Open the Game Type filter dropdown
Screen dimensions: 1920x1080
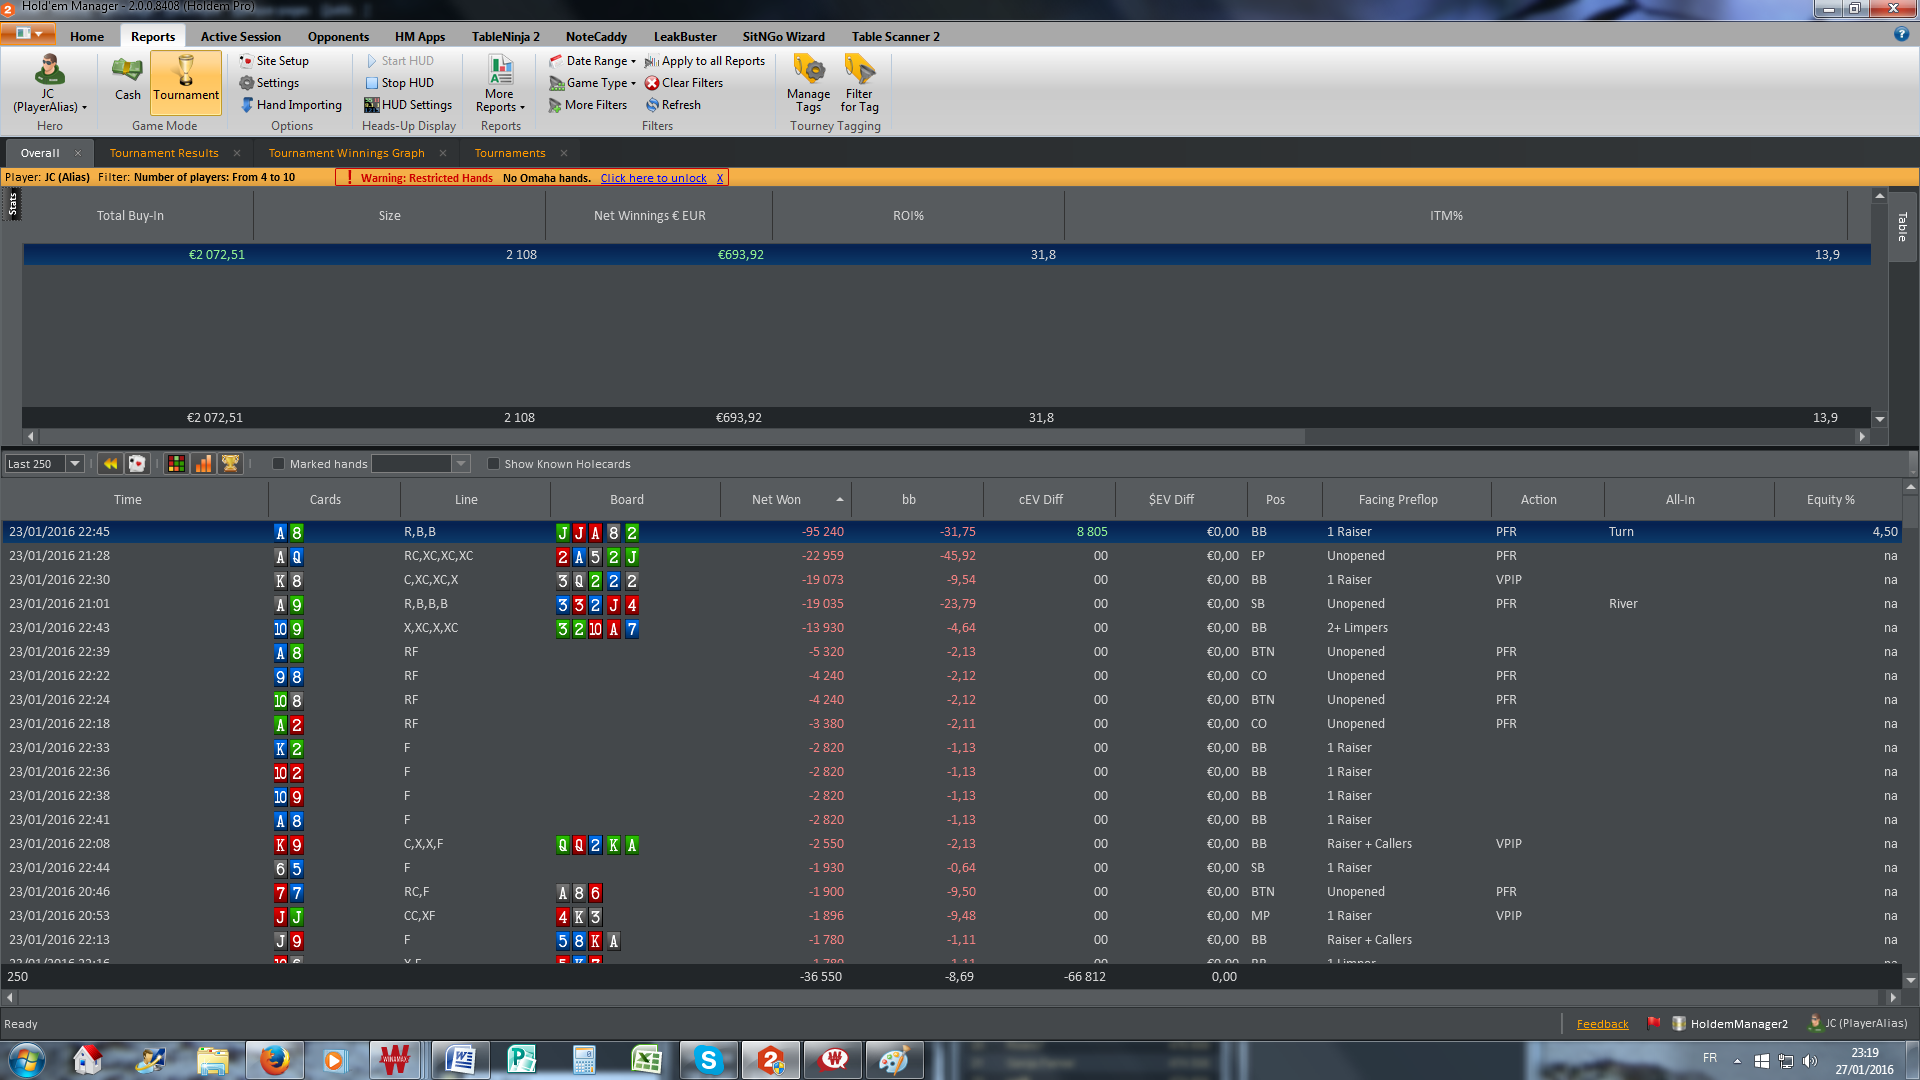pyautogui.click(x=592, y=83)
